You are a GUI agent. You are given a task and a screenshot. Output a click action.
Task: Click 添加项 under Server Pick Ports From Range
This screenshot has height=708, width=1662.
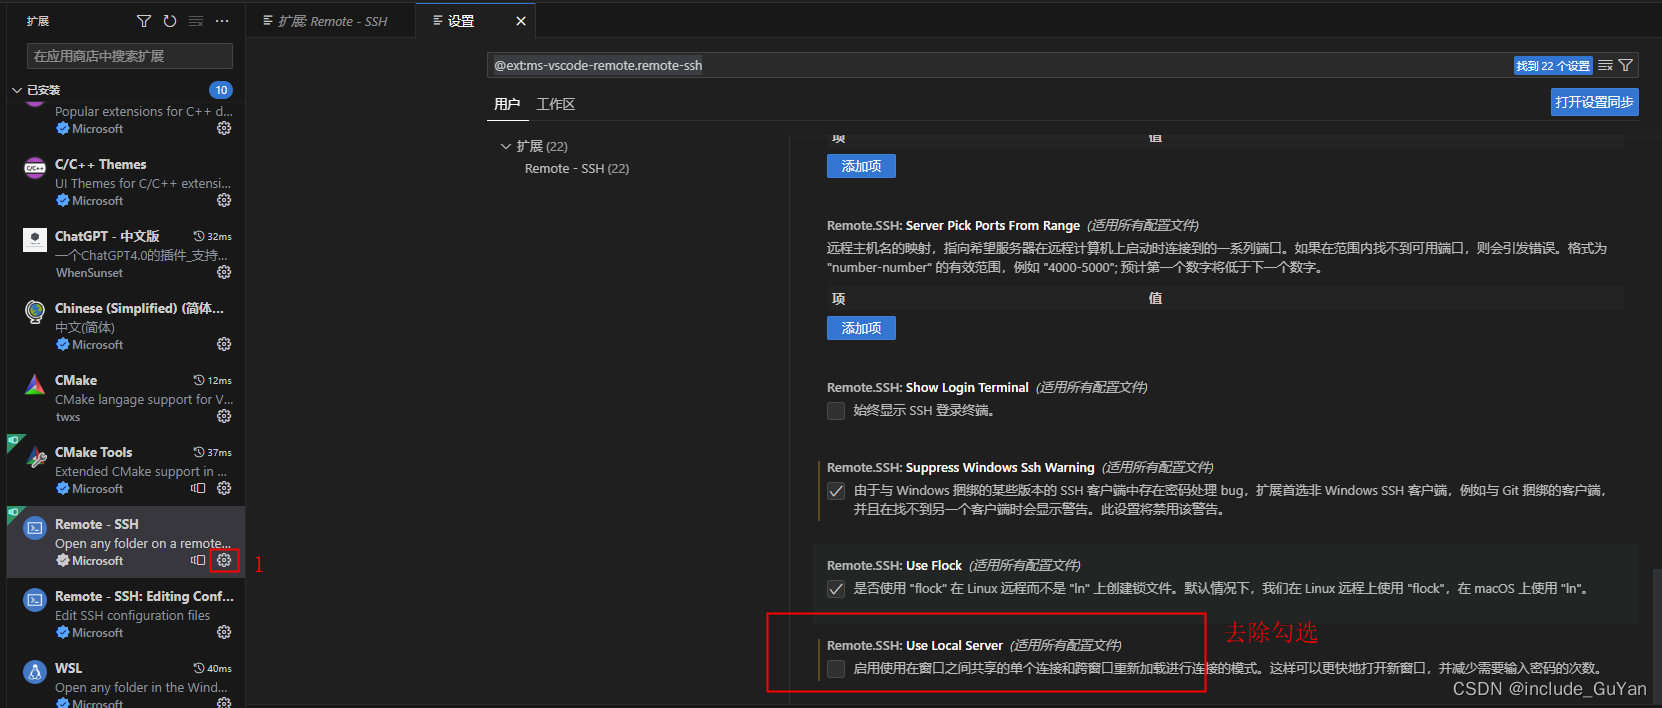pyautogui.click(x=861, y=328)
